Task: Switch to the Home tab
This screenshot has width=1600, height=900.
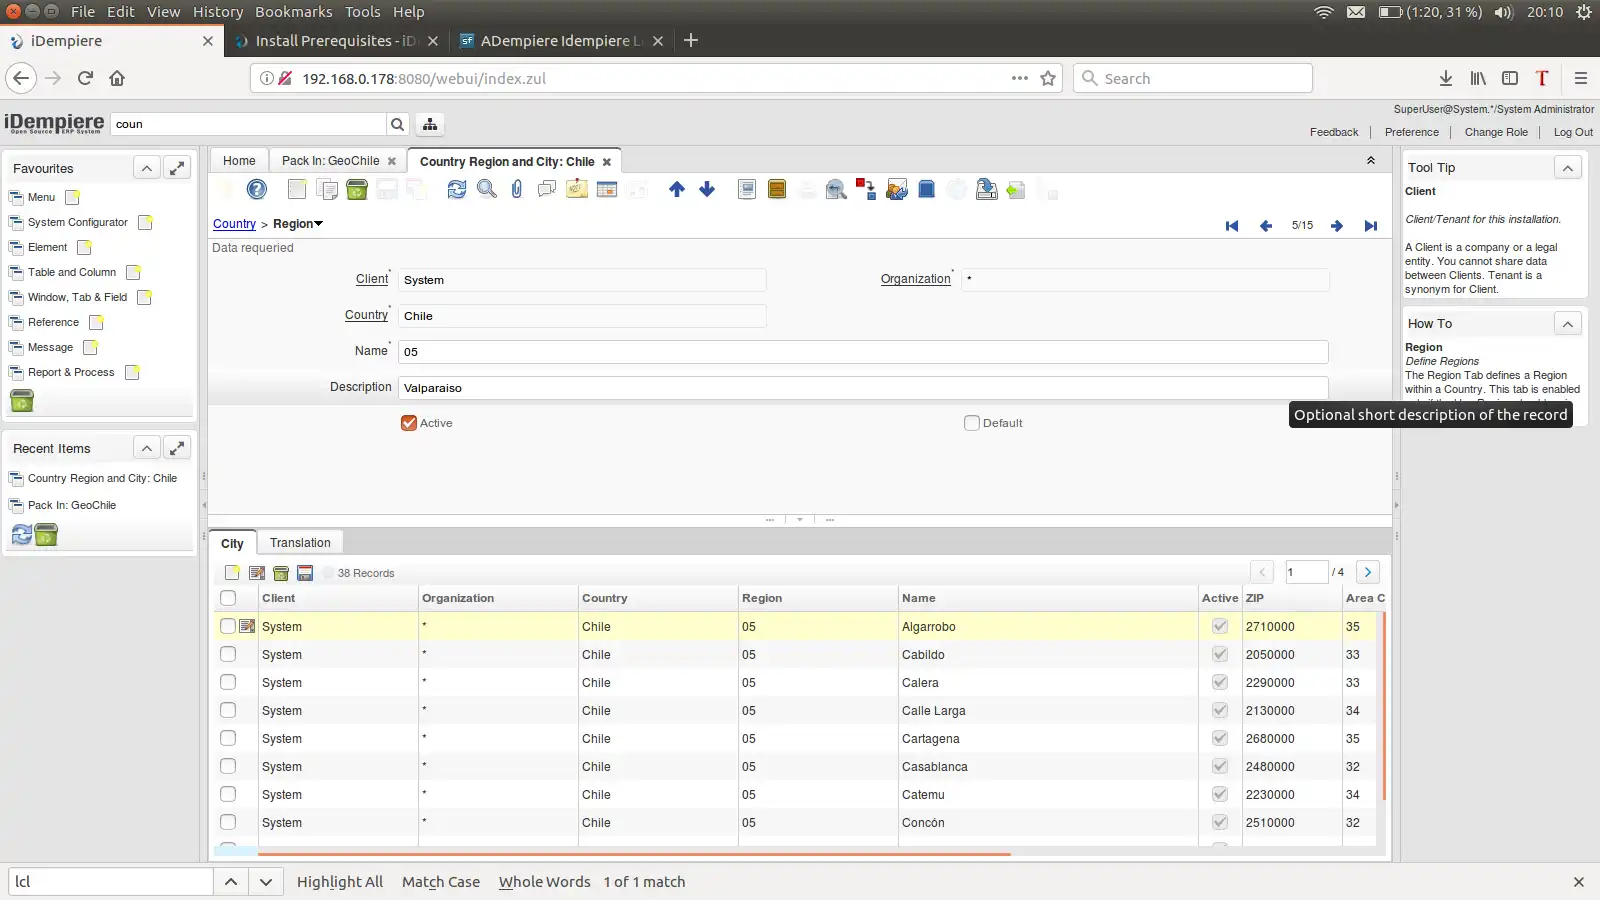Action: tap(239, 161)
